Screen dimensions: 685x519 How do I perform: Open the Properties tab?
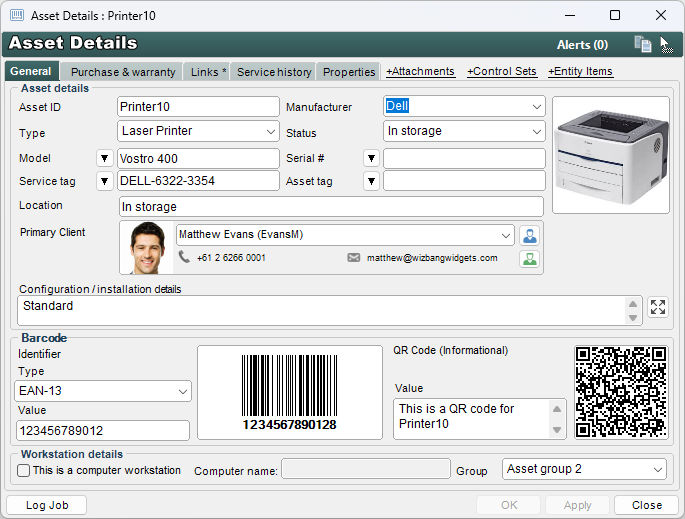[349, 72]
